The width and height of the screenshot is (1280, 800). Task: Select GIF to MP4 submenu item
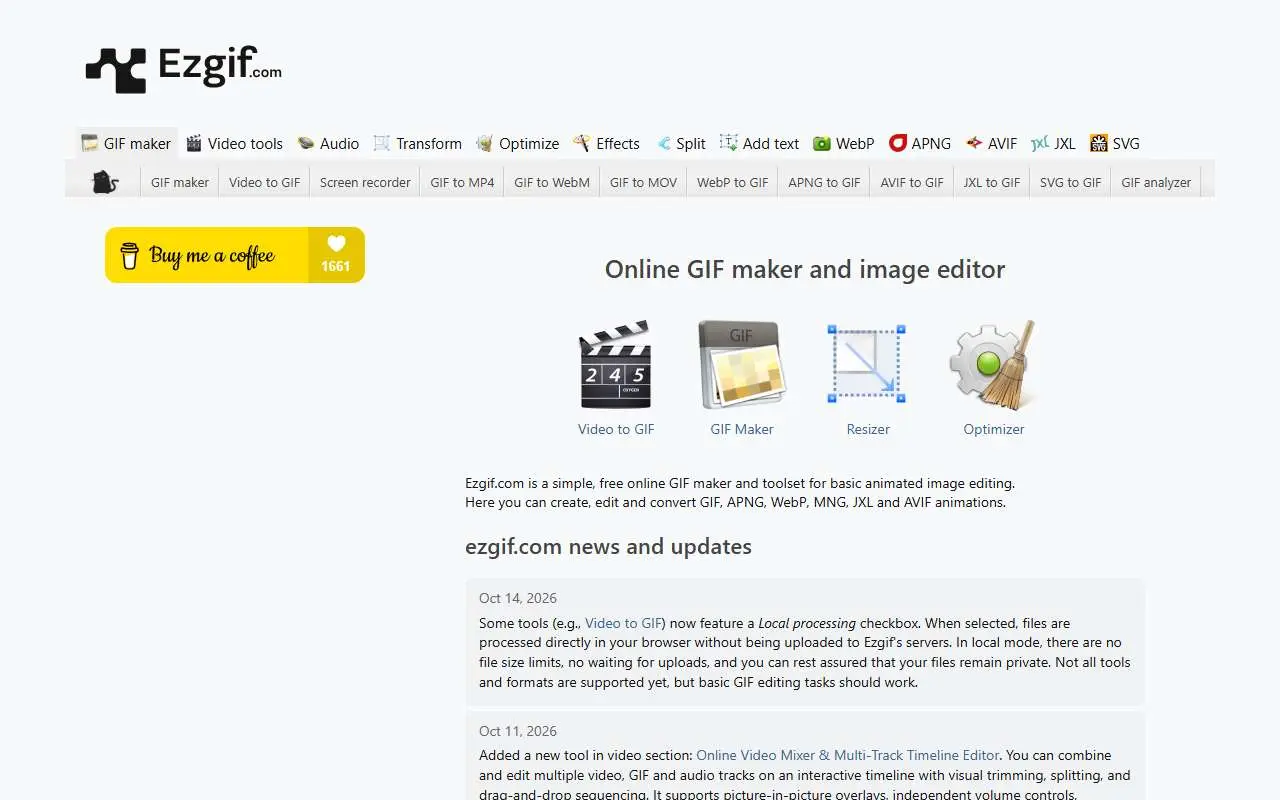click(462, 182)
